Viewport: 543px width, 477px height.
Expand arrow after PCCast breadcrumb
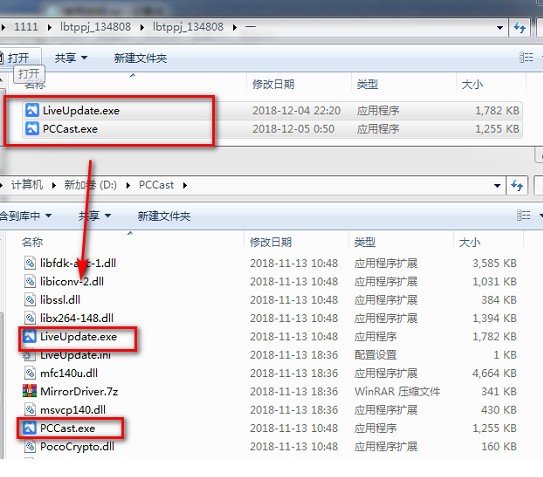(185, 185)
